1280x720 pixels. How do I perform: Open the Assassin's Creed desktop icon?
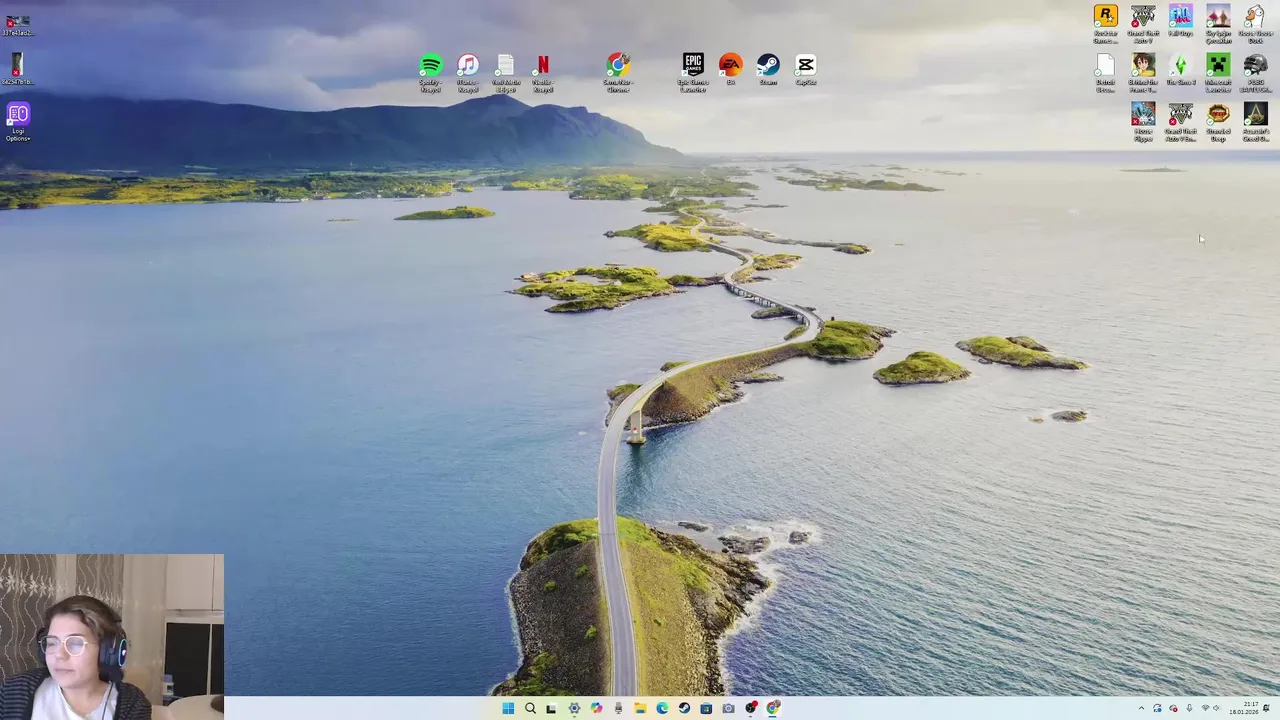pos(1255,122)
